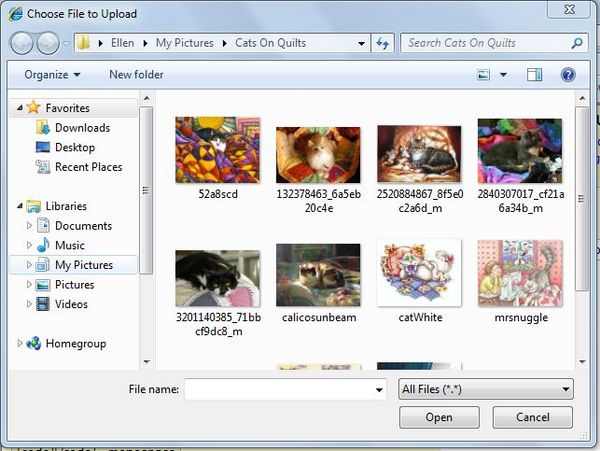
Task: Click the Back navigation arrow button
Action: 22,43
